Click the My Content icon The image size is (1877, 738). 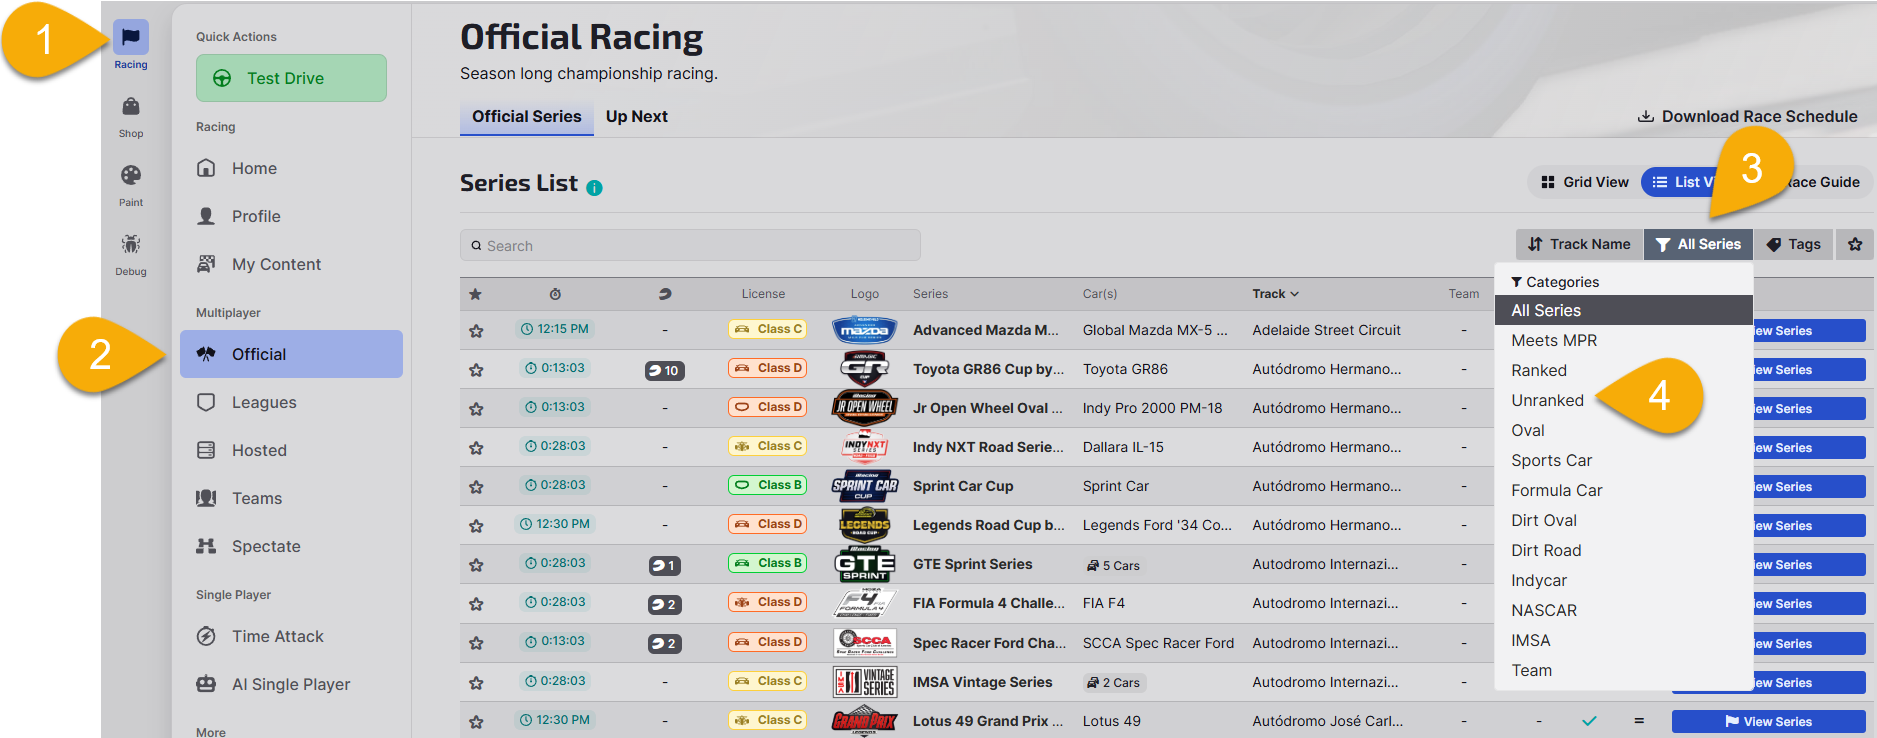206,264
